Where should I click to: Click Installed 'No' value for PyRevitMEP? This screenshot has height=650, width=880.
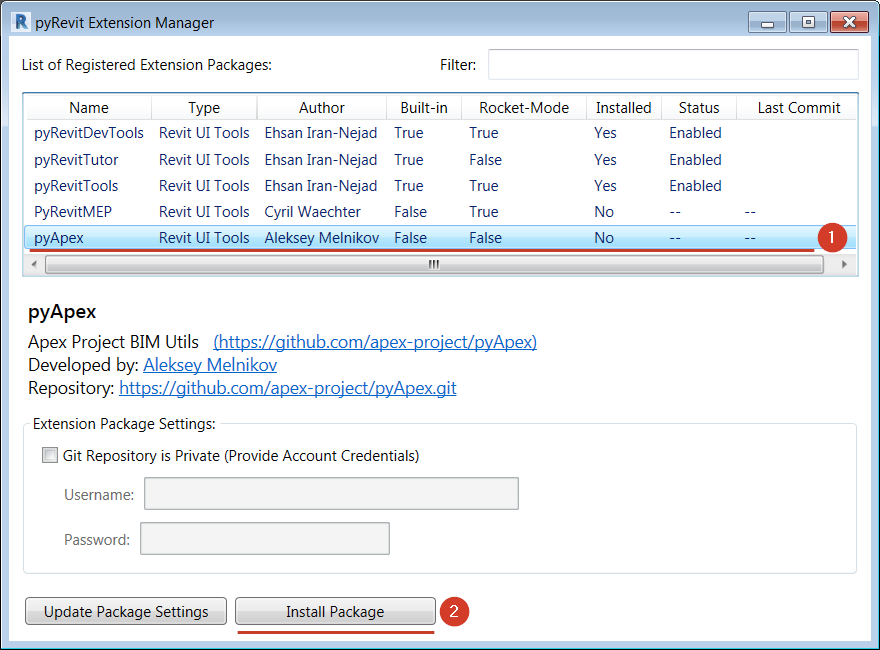[604, 212]
